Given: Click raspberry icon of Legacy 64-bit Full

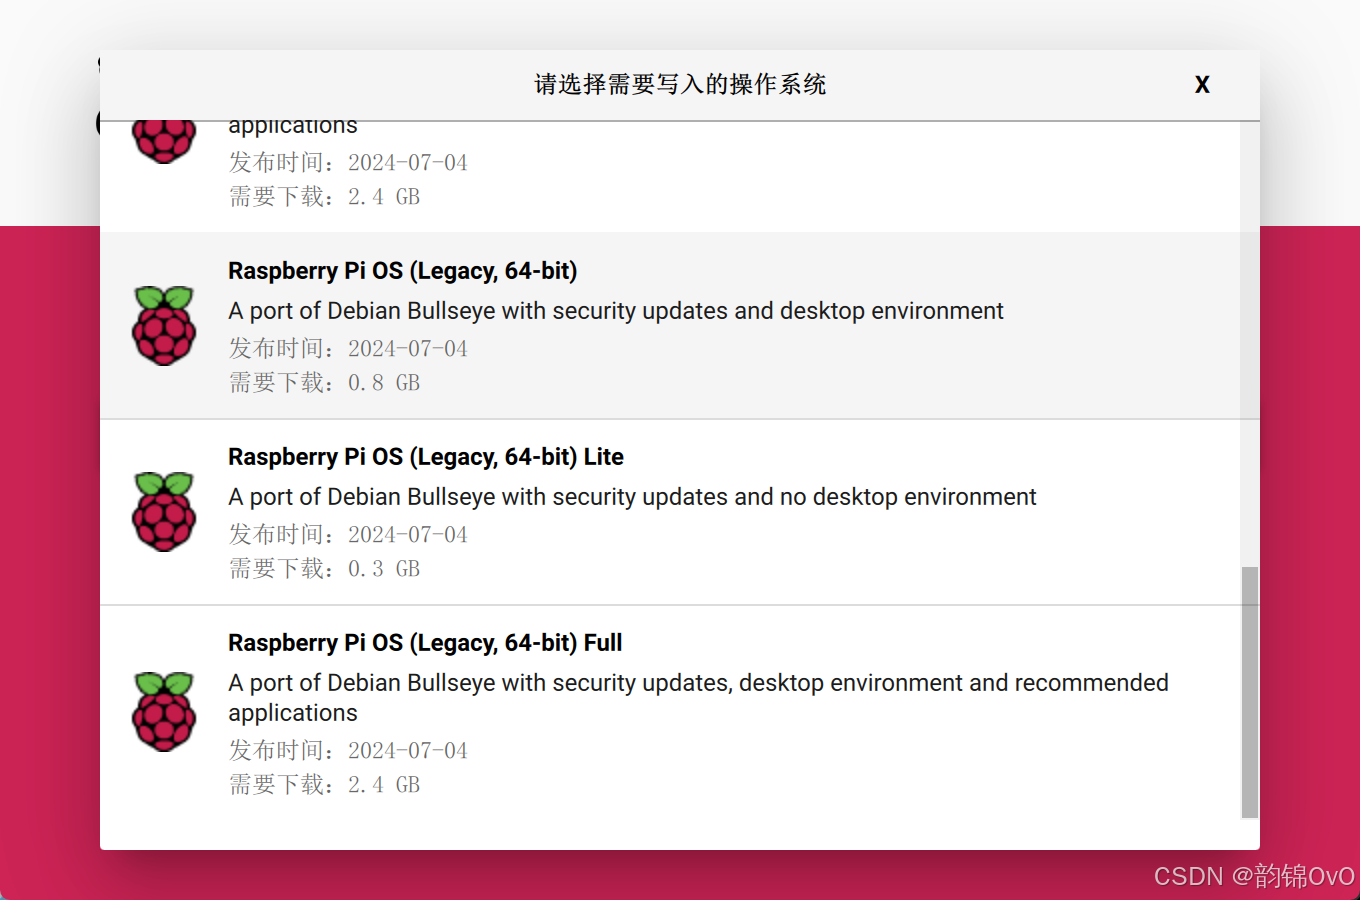Looking at the screenshot, I should coord(164,712).
